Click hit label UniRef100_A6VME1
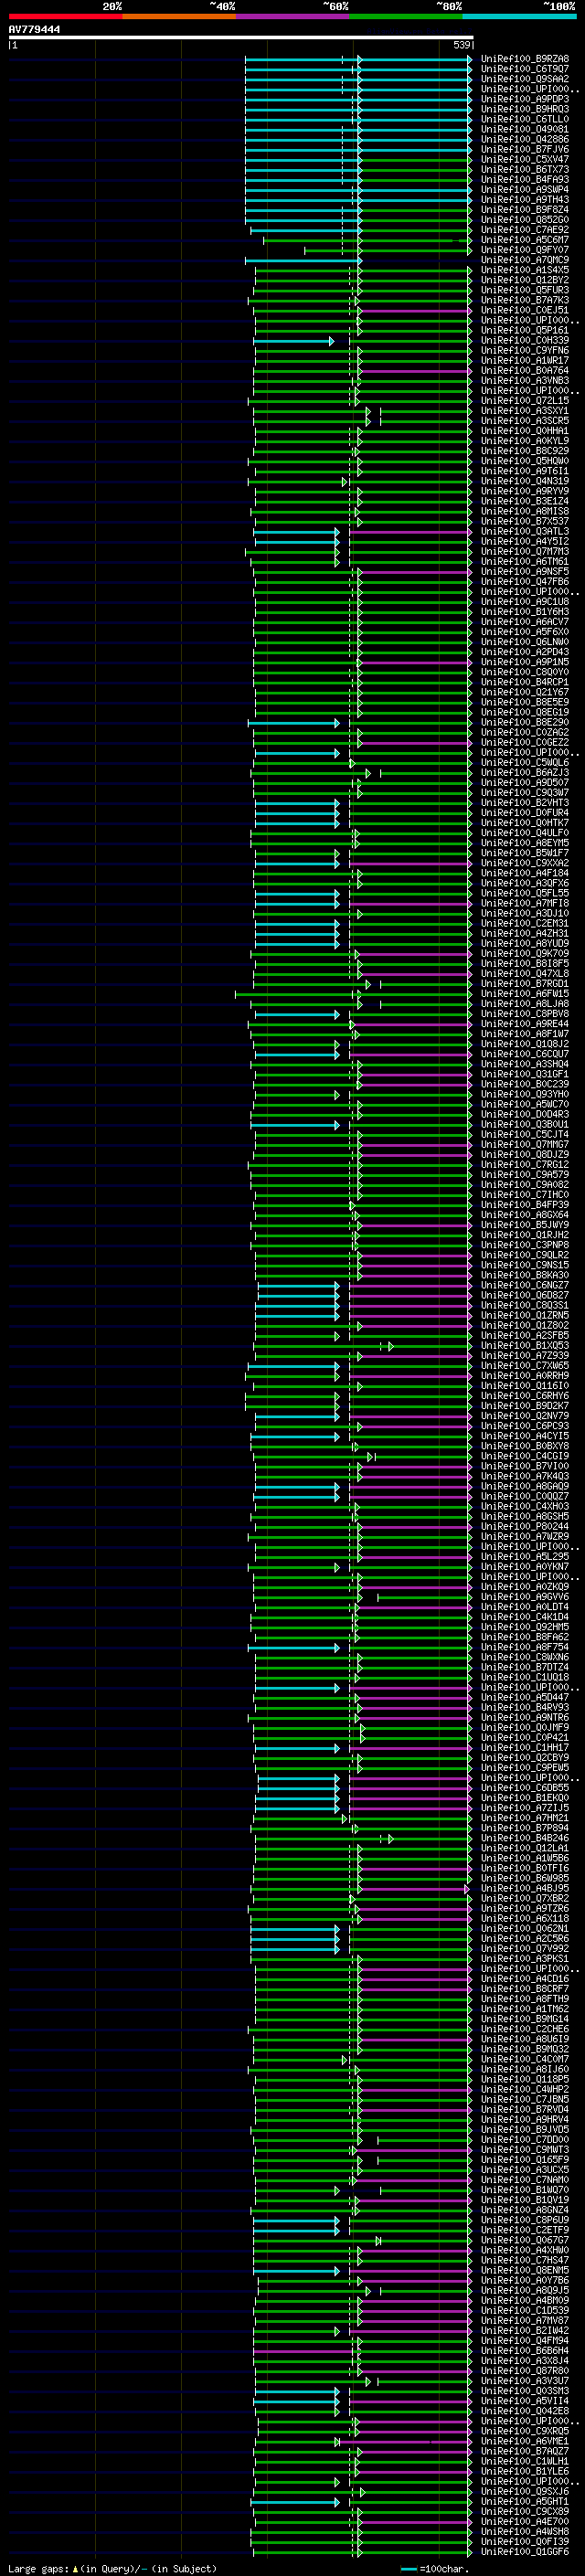The width and height of the screenshot is (585, 2576). click(x=525, y=2441)
